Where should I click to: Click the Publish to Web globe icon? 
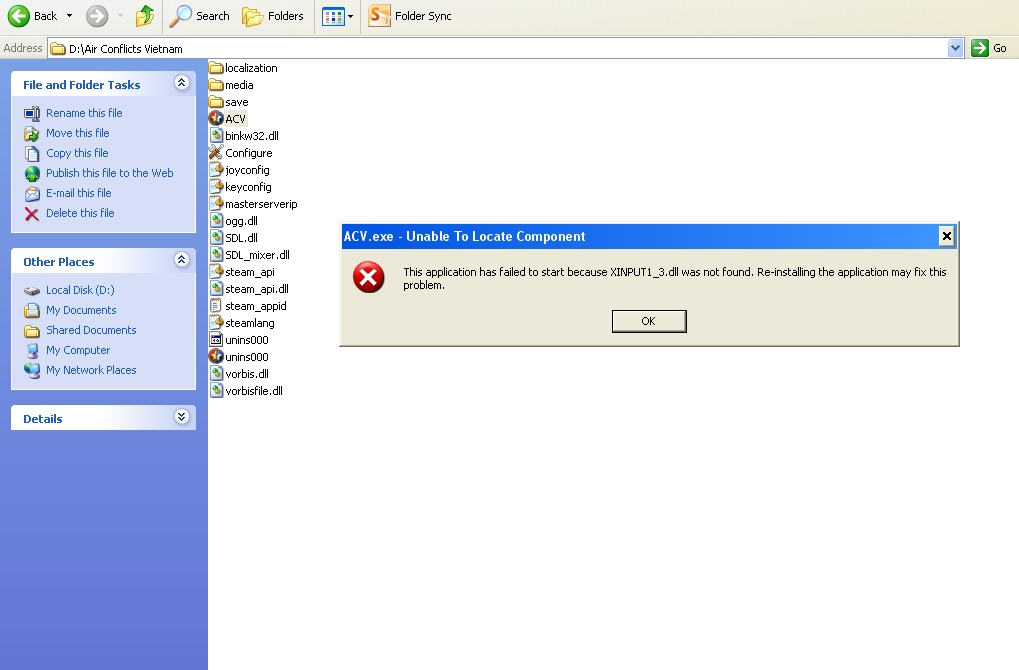[32, 174]
